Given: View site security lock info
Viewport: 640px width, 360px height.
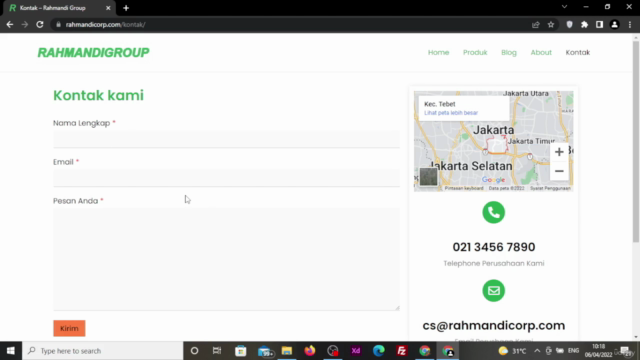Looking at the screenshot, I should tap(58, 24).
